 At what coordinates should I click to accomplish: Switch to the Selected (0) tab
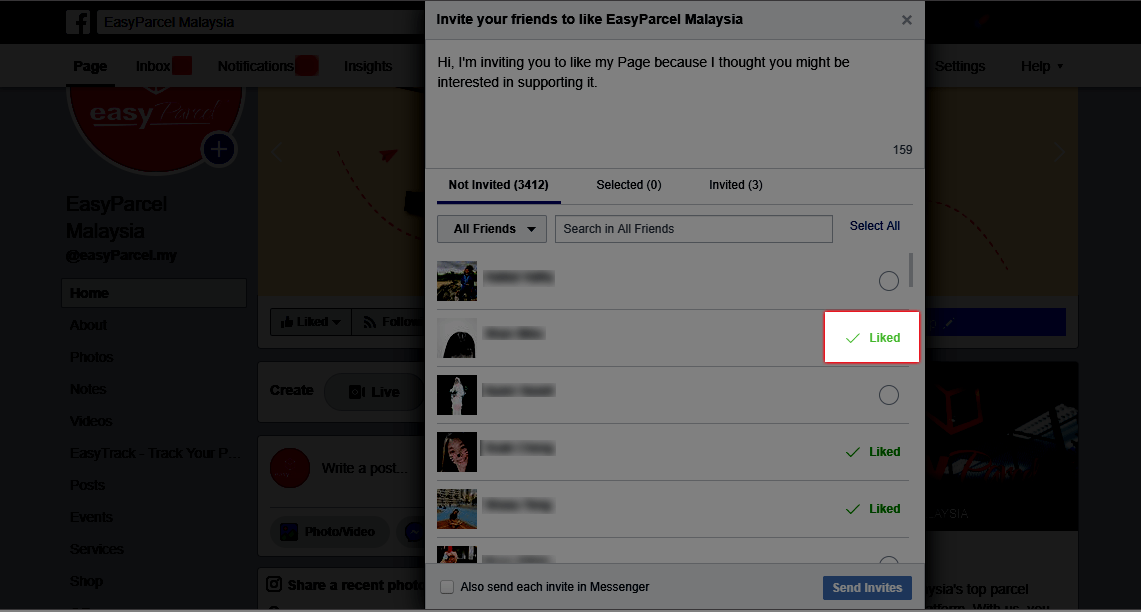(628, 185)
